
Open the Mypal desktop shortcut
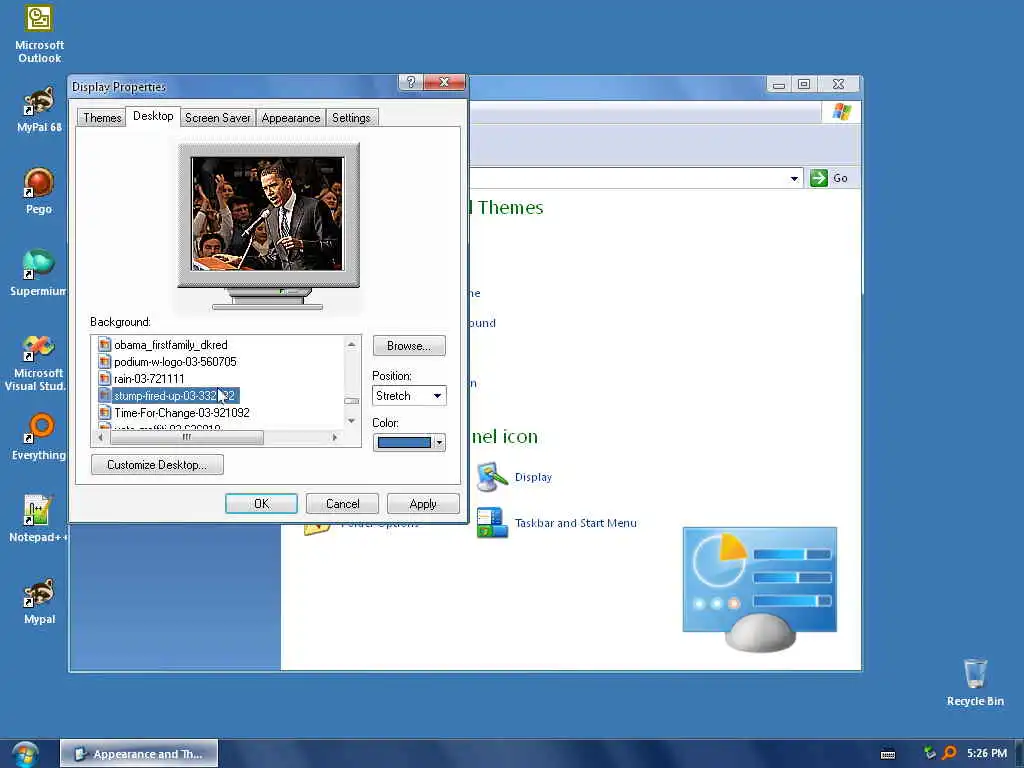click(39, 601)
